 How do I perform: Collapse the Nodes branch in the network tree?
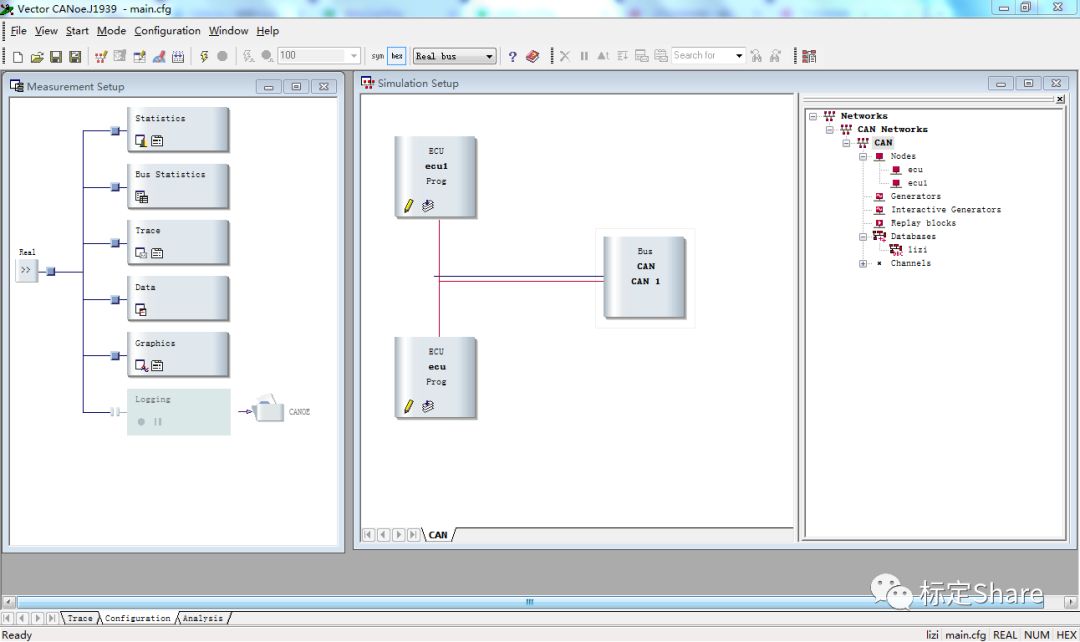[862, 156]
